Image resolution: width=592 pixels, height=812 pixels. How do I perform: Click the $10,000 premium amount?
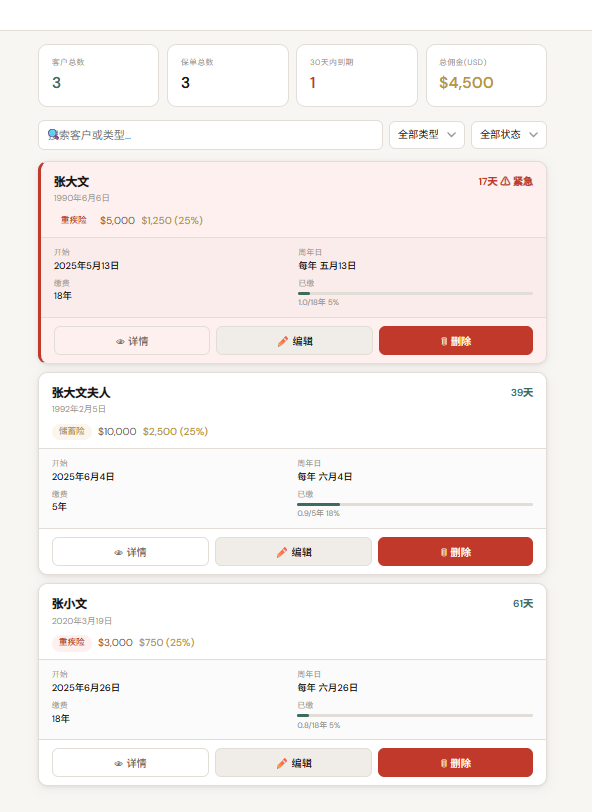point(117,431)
